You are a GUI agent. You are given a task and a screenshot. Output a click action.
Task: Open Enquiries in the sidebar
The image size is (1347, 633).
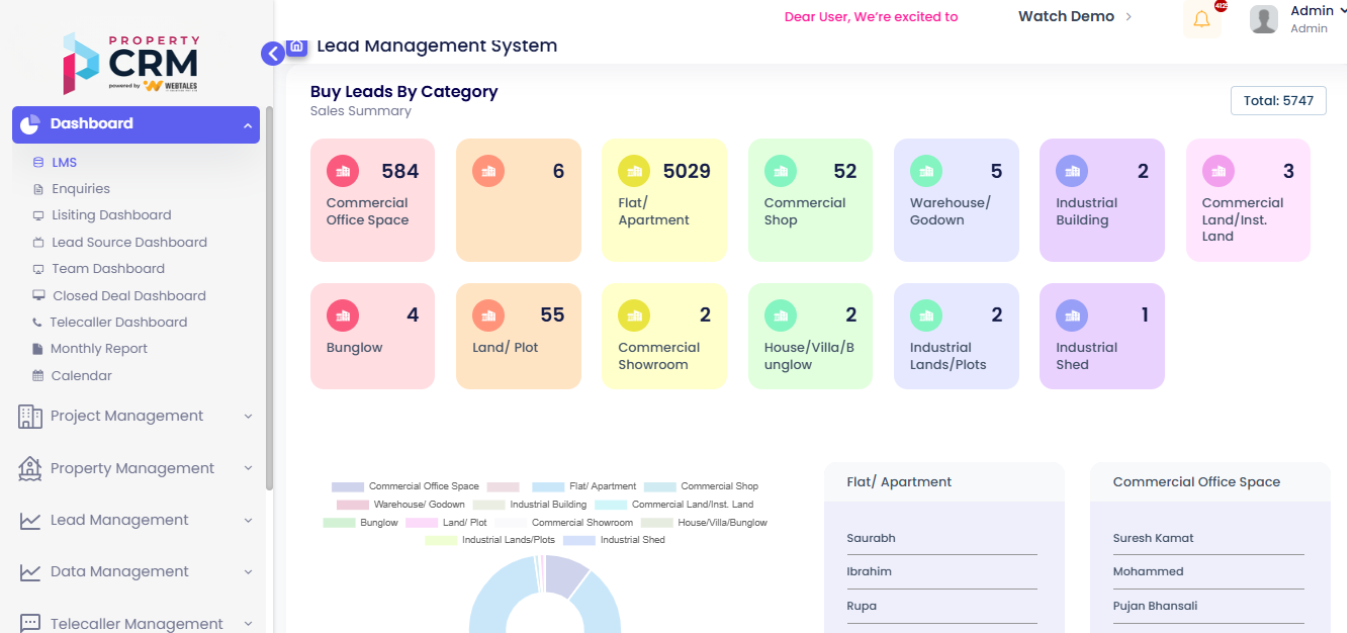click(80, 189)
